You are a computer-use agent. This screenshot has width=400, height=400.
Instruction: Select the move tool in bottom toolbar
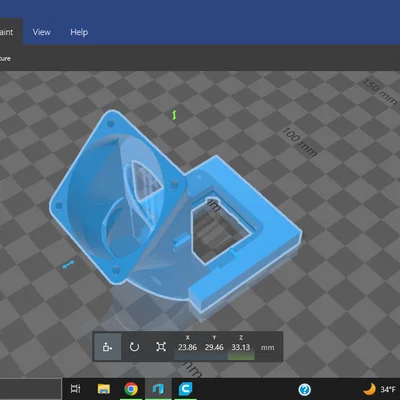[x=107, y=347]
